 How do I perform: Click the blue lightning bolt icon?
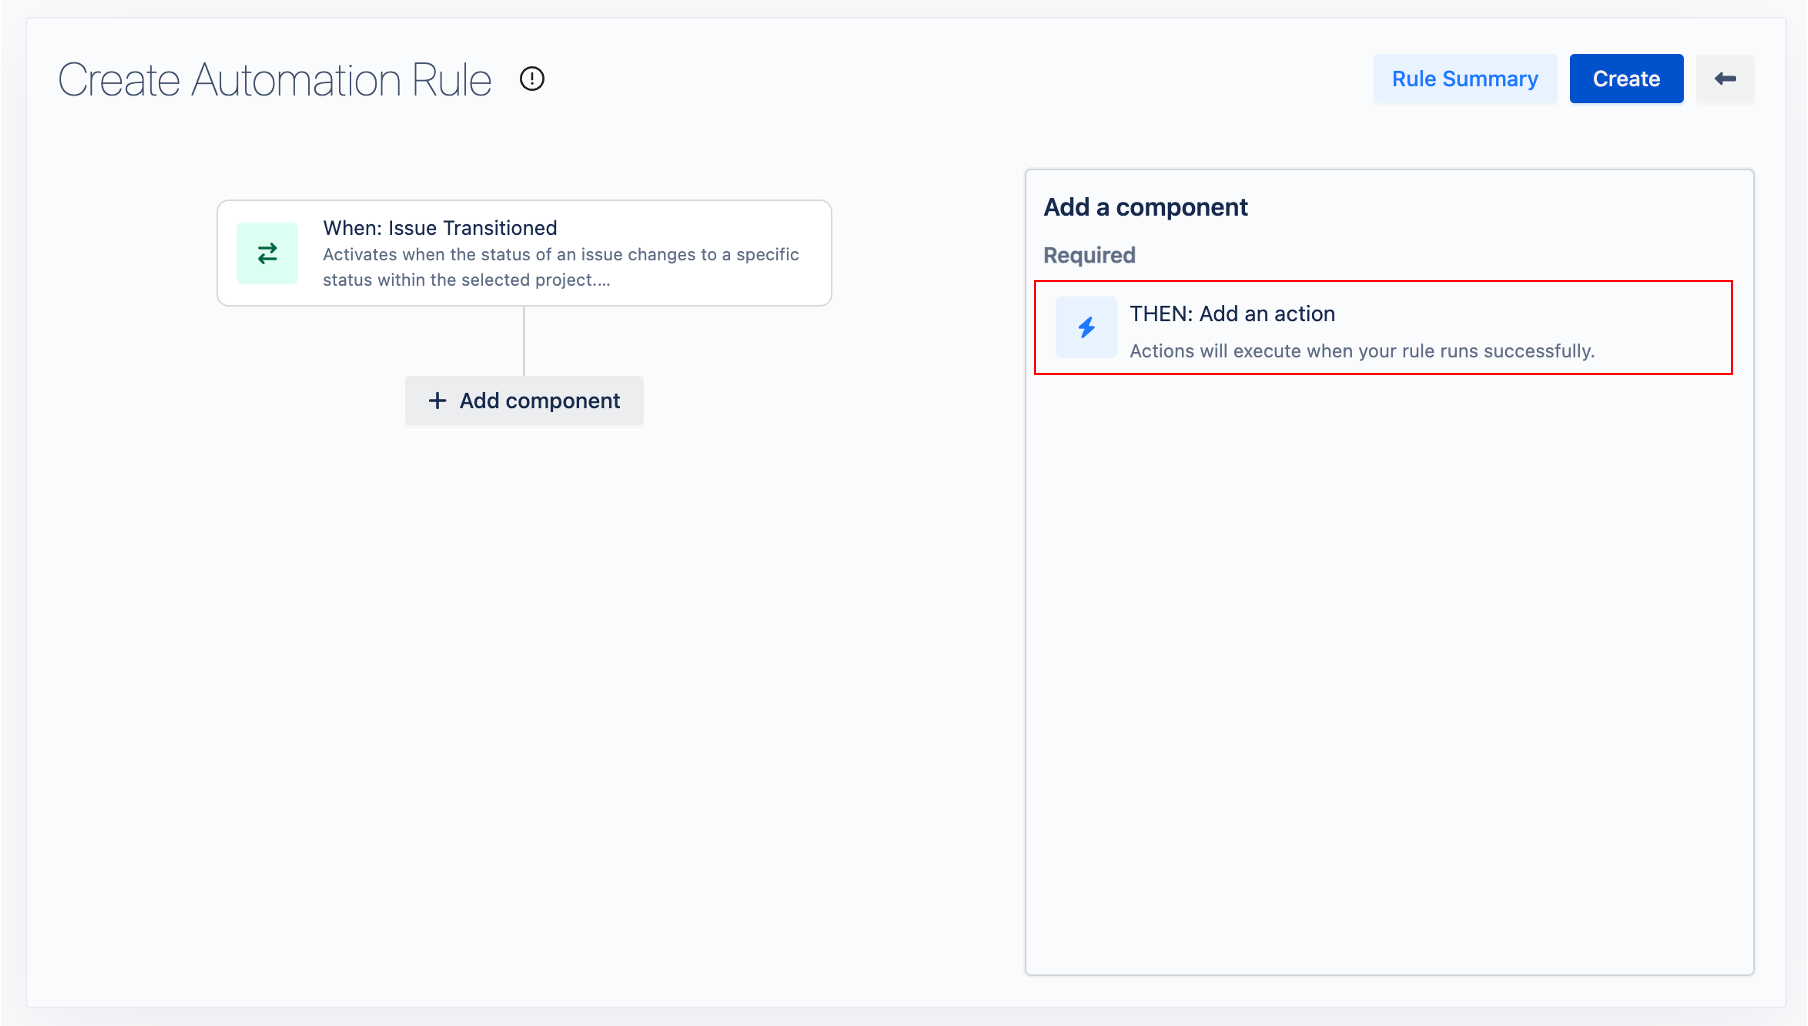pos(1086,328)
